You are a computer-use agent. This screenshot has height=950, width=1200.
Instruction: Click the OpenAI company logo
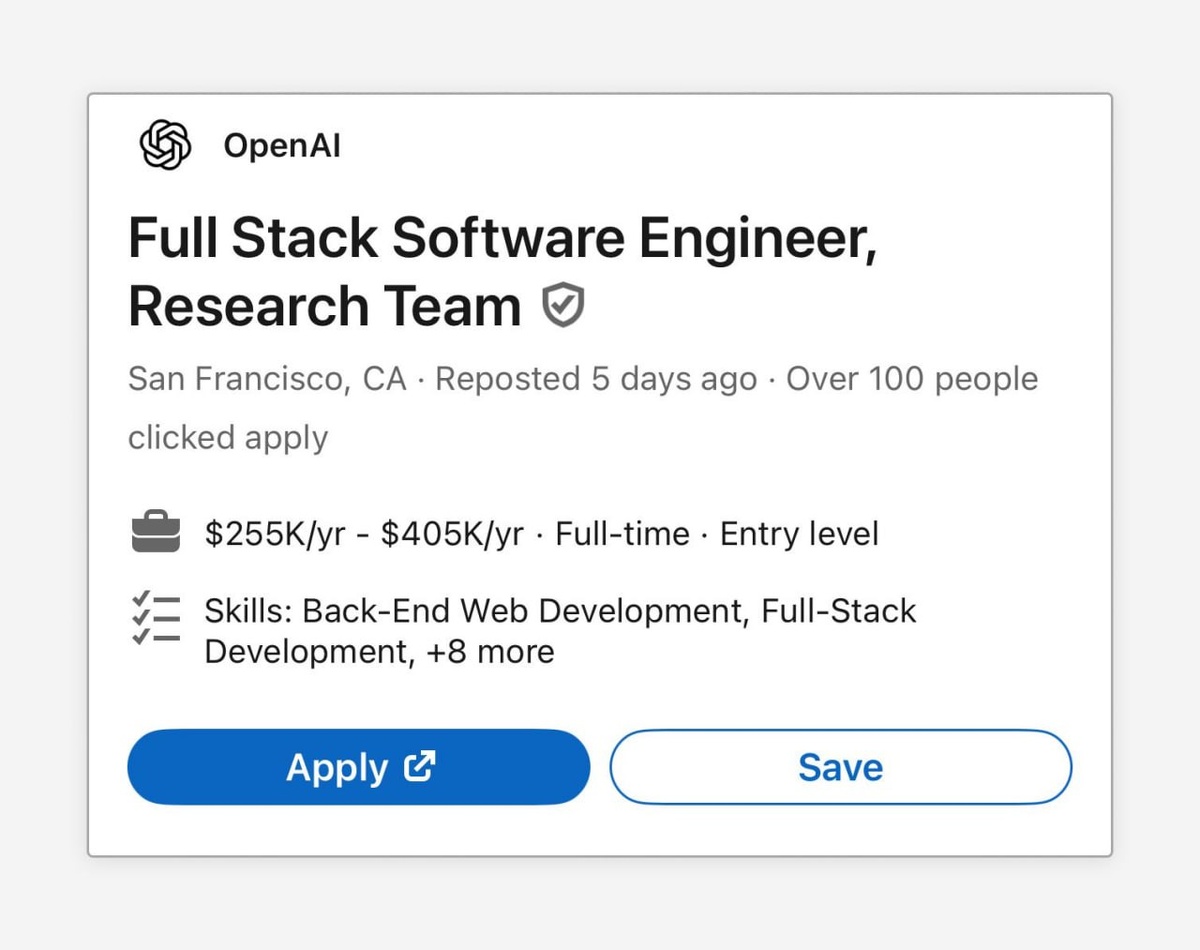tap(165, 145)
